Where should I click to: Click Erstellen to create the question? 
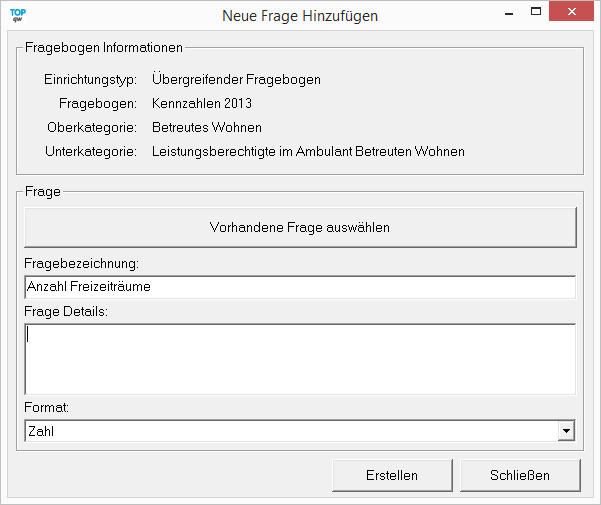pos(392,475)
